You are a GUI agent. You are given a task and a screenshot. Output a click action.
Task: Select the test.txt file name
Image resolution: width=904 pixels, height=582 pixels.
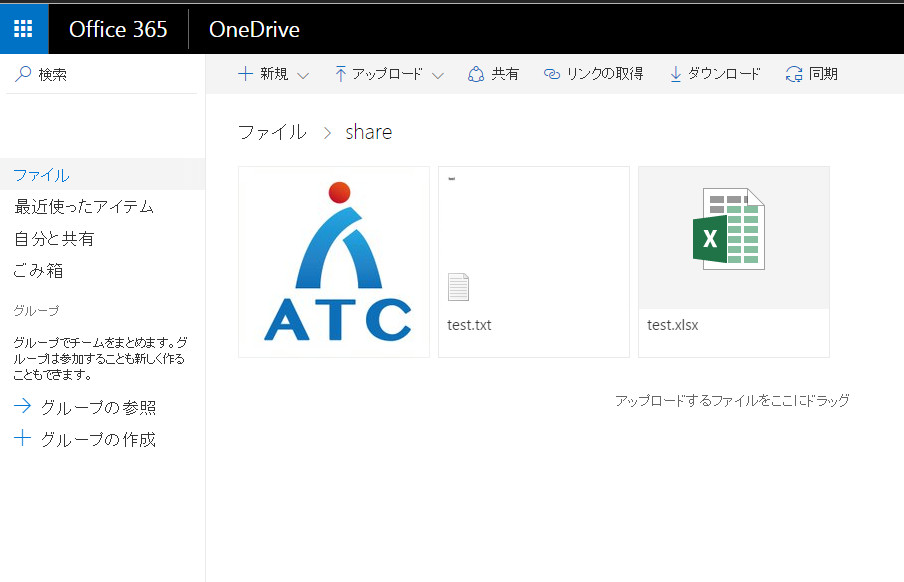469,325
